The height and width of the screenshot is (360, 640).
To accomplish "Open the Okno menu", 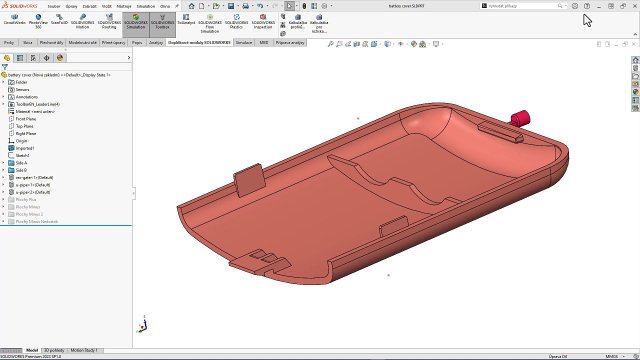I will click(x=165, y=7).
